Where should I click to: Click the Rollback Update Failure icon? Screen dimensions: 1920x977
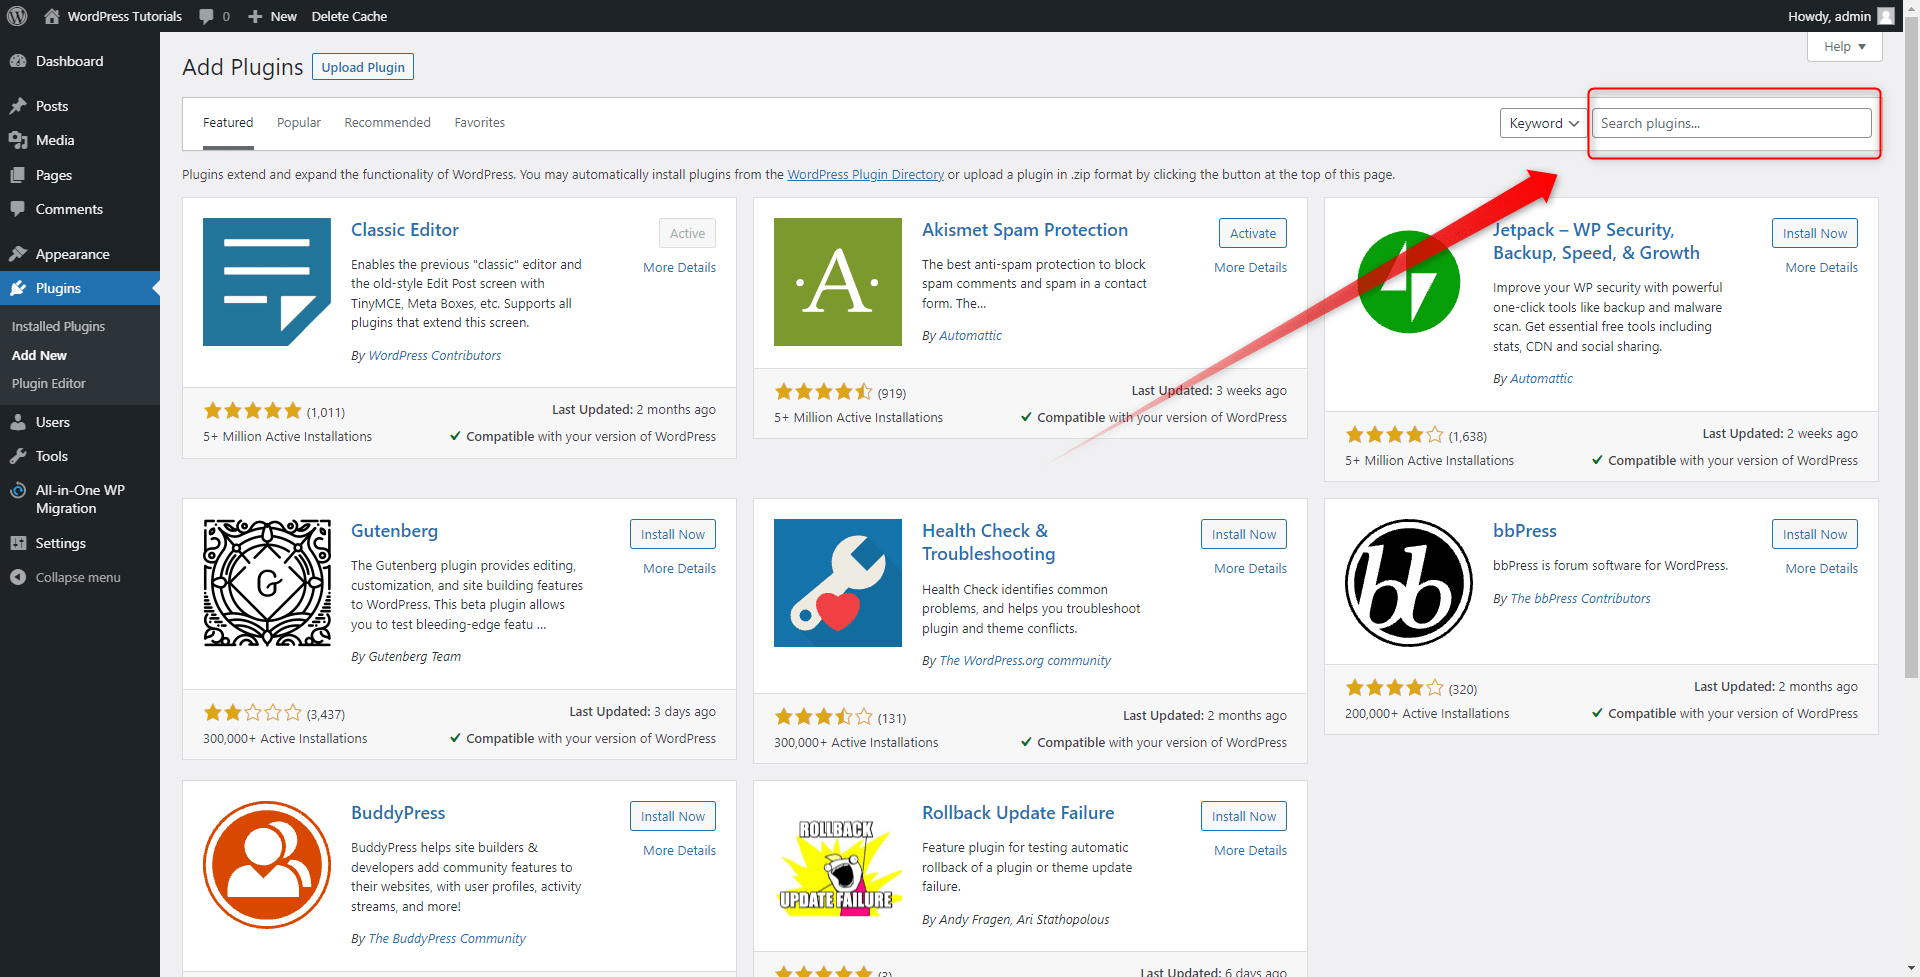[x=838, y=865]
